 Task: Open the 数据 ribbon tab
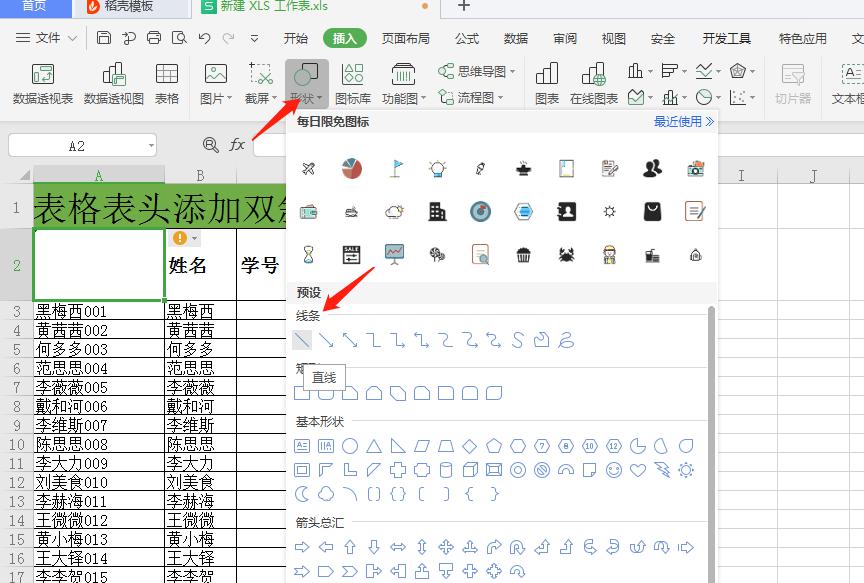click(516, 38)
